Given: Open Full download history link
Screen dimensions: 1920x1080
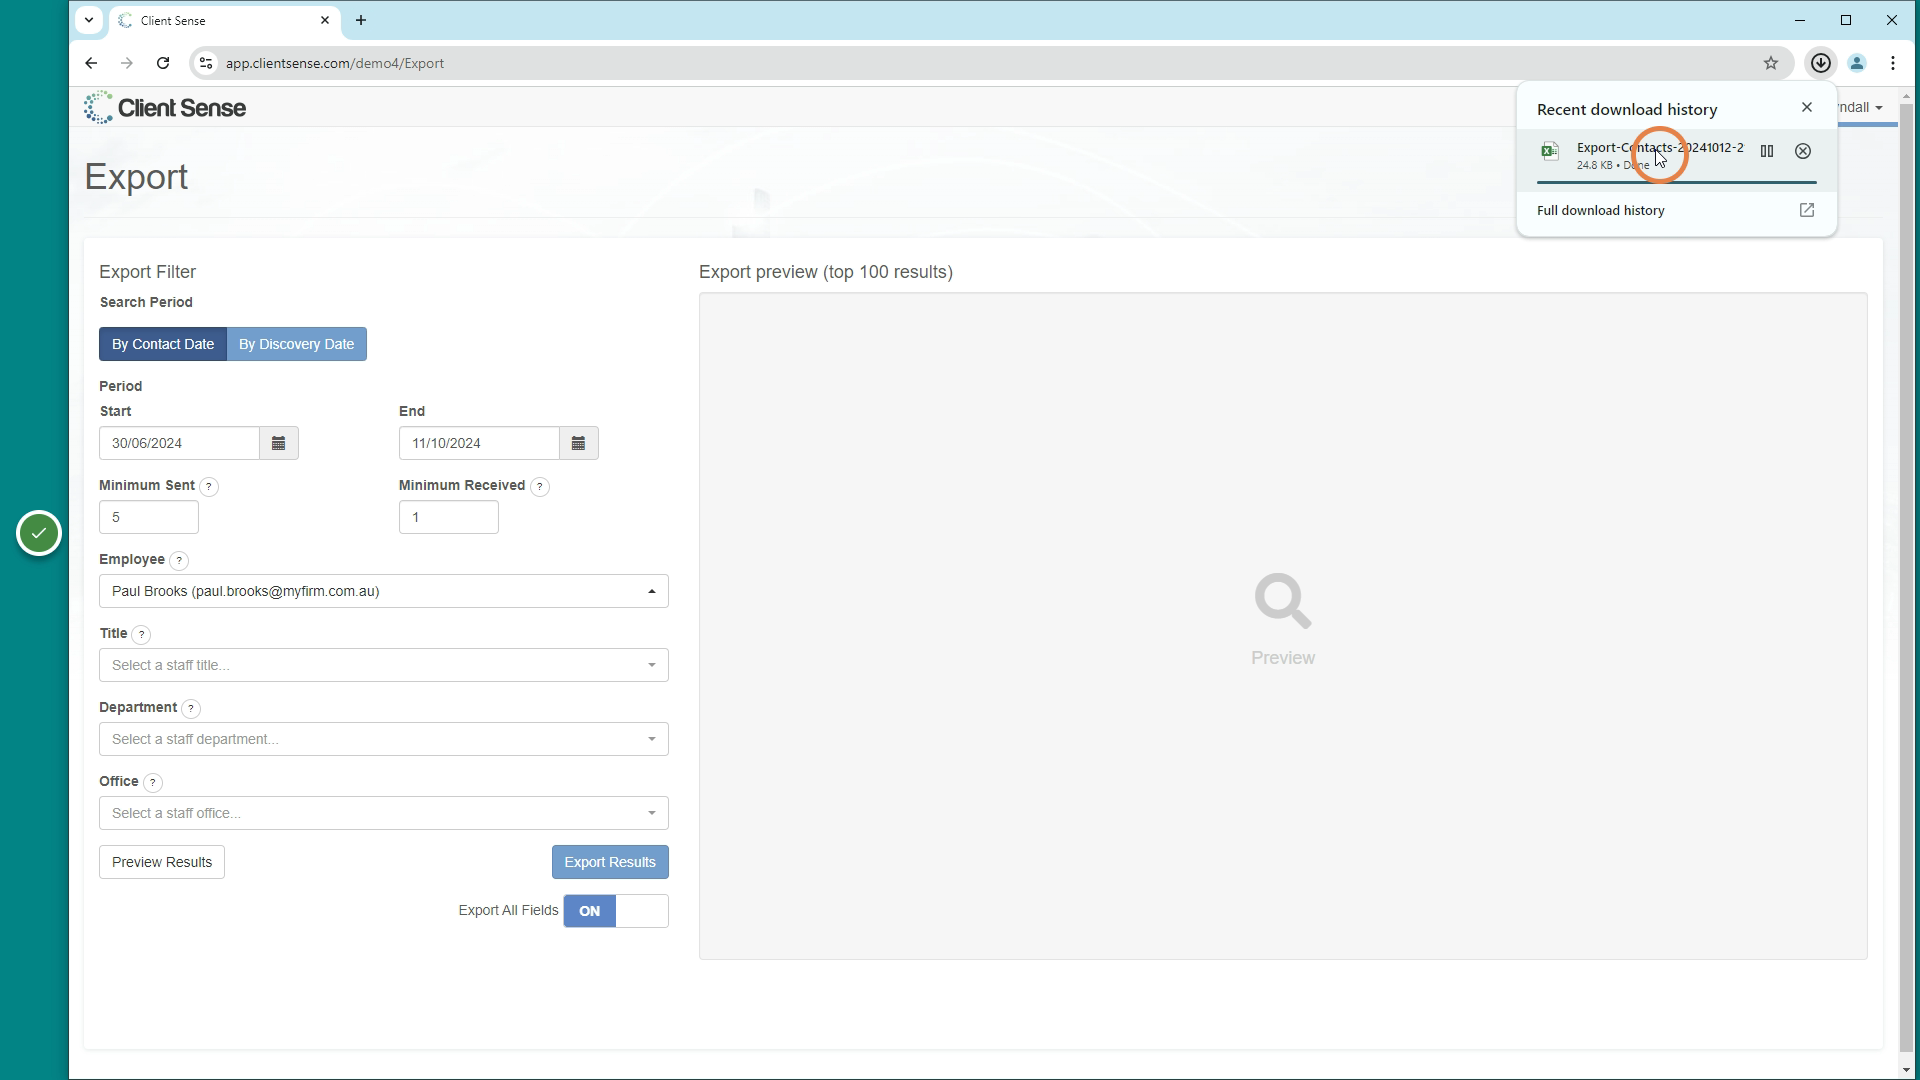Looking at the screenshot, I should [1600, 210].
